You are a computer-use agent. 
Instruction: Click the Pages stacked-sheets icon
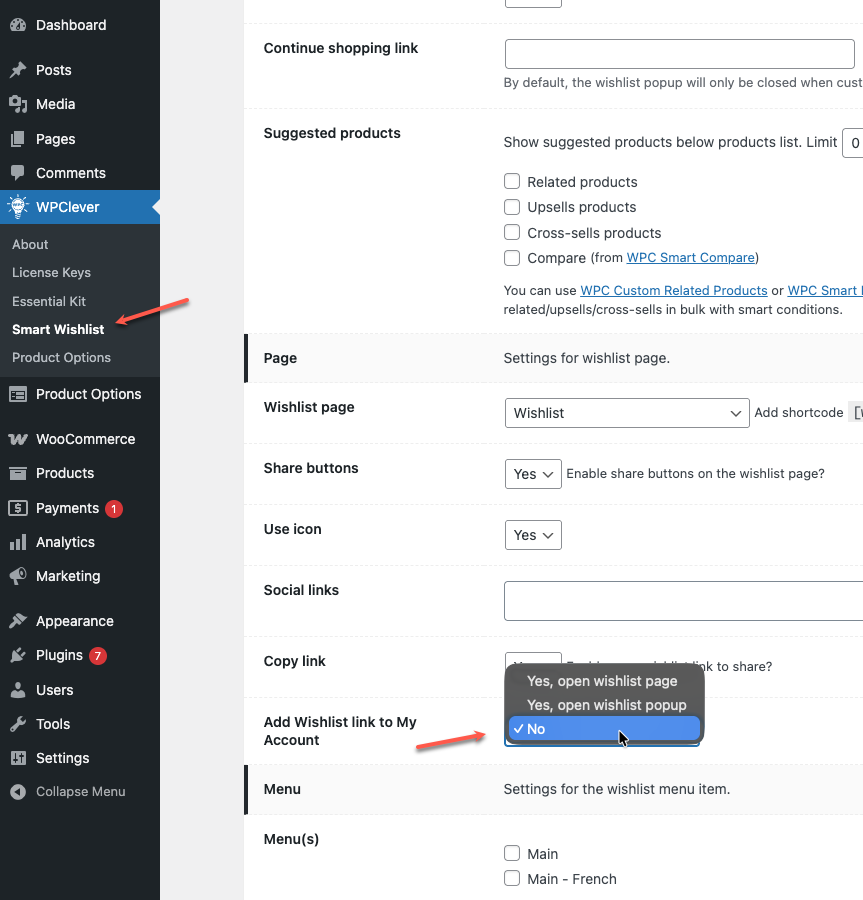click(18, 139)
